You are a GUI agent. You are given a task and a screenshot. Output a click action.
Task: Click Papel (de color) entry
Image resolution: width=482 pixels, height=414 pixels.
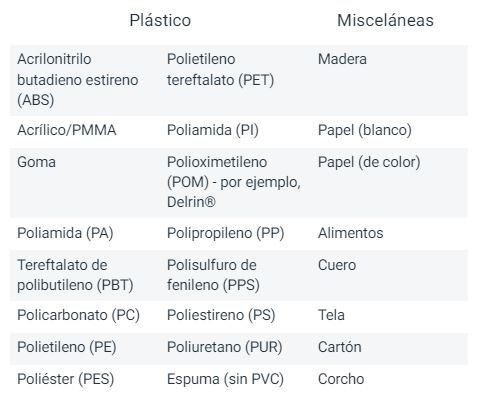click(x=369, y=162)
